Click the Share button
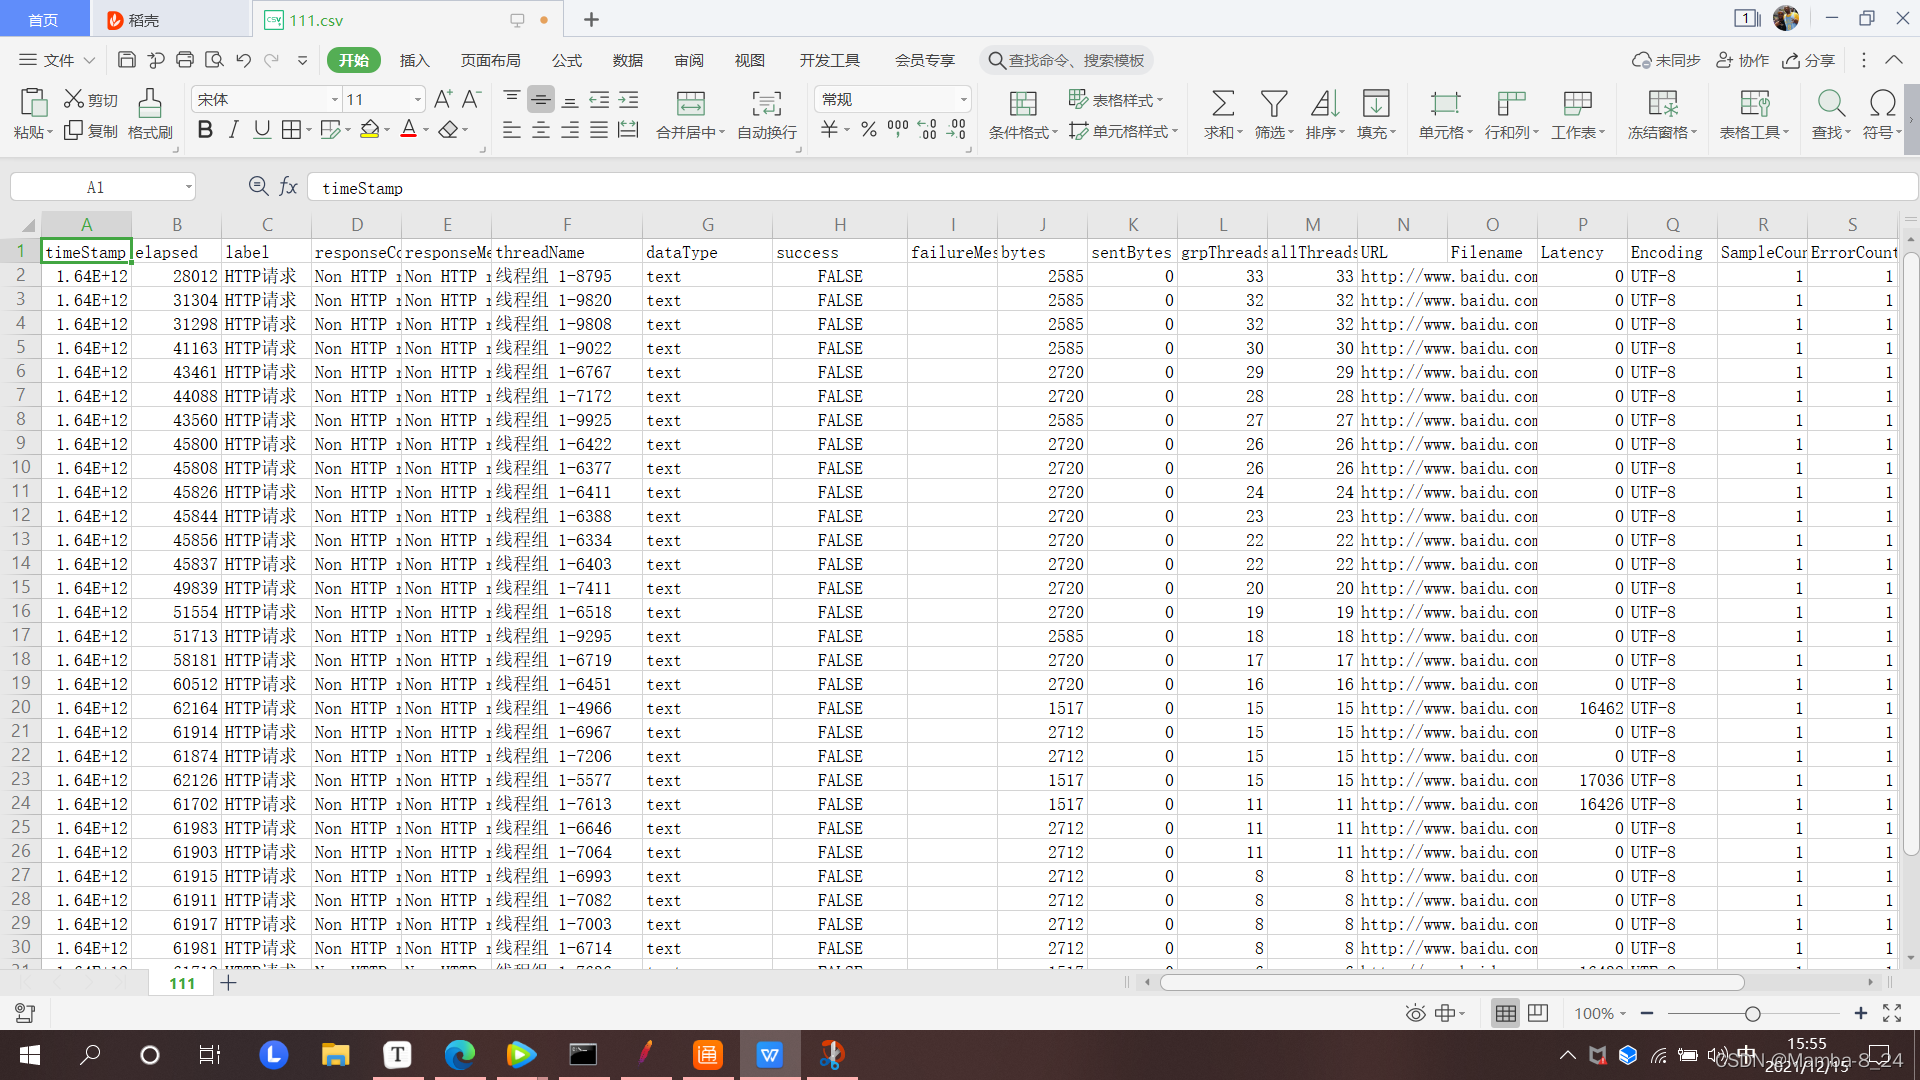The width and height of the screenshot is (1920, 1080). pos(1809,60)
